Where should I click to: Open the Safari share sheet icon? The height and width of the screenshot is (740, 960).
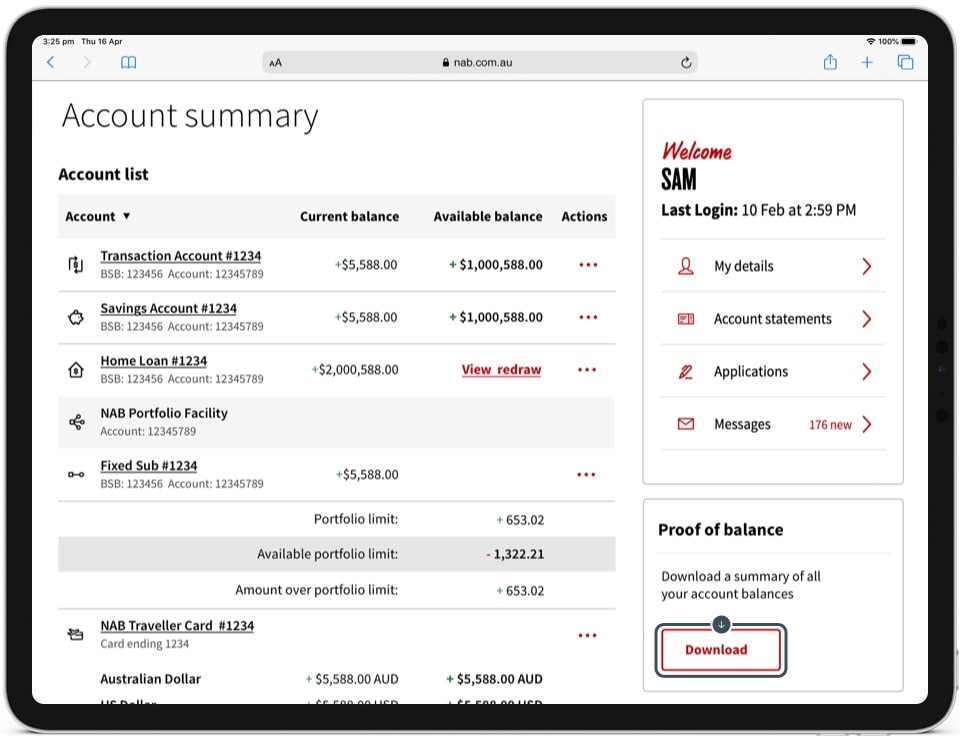(830, 61)
